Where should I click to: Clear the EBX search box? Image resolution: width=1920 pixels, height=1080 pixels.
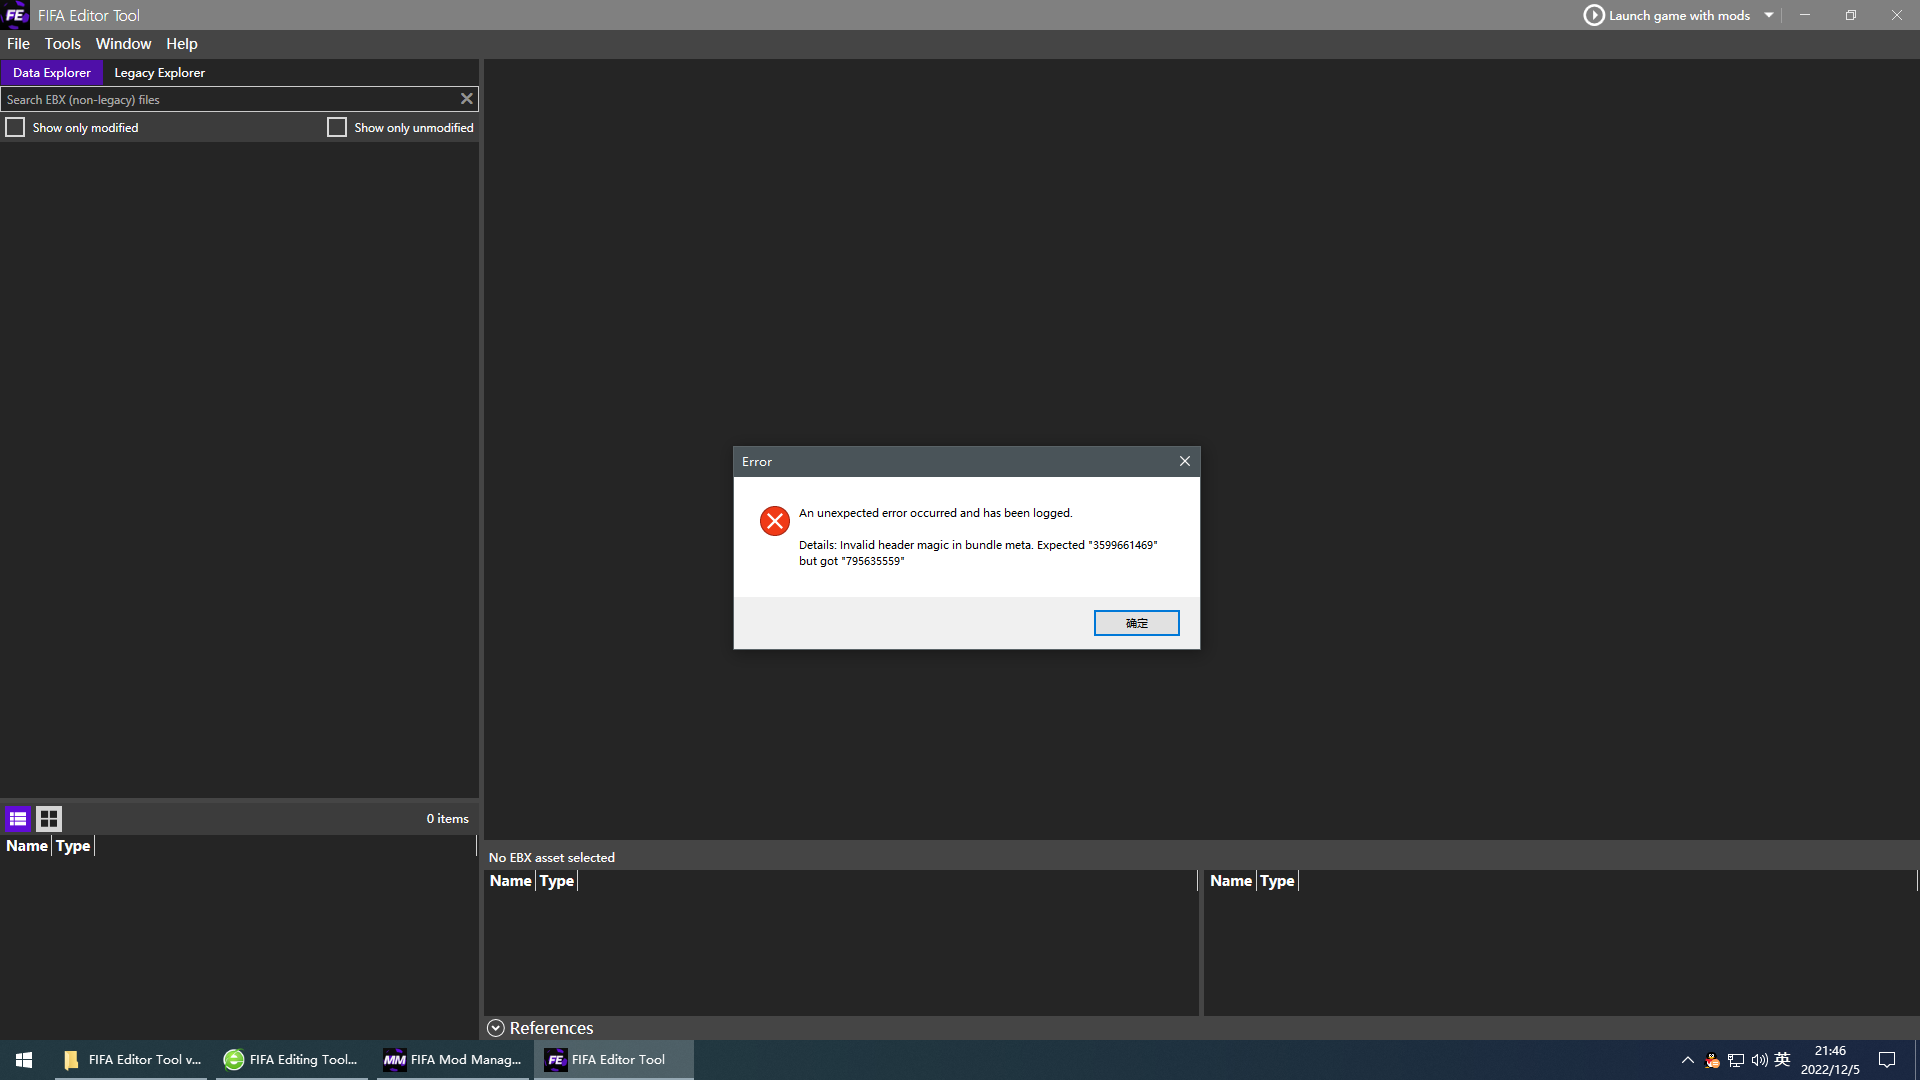click(x=466, y=99)
